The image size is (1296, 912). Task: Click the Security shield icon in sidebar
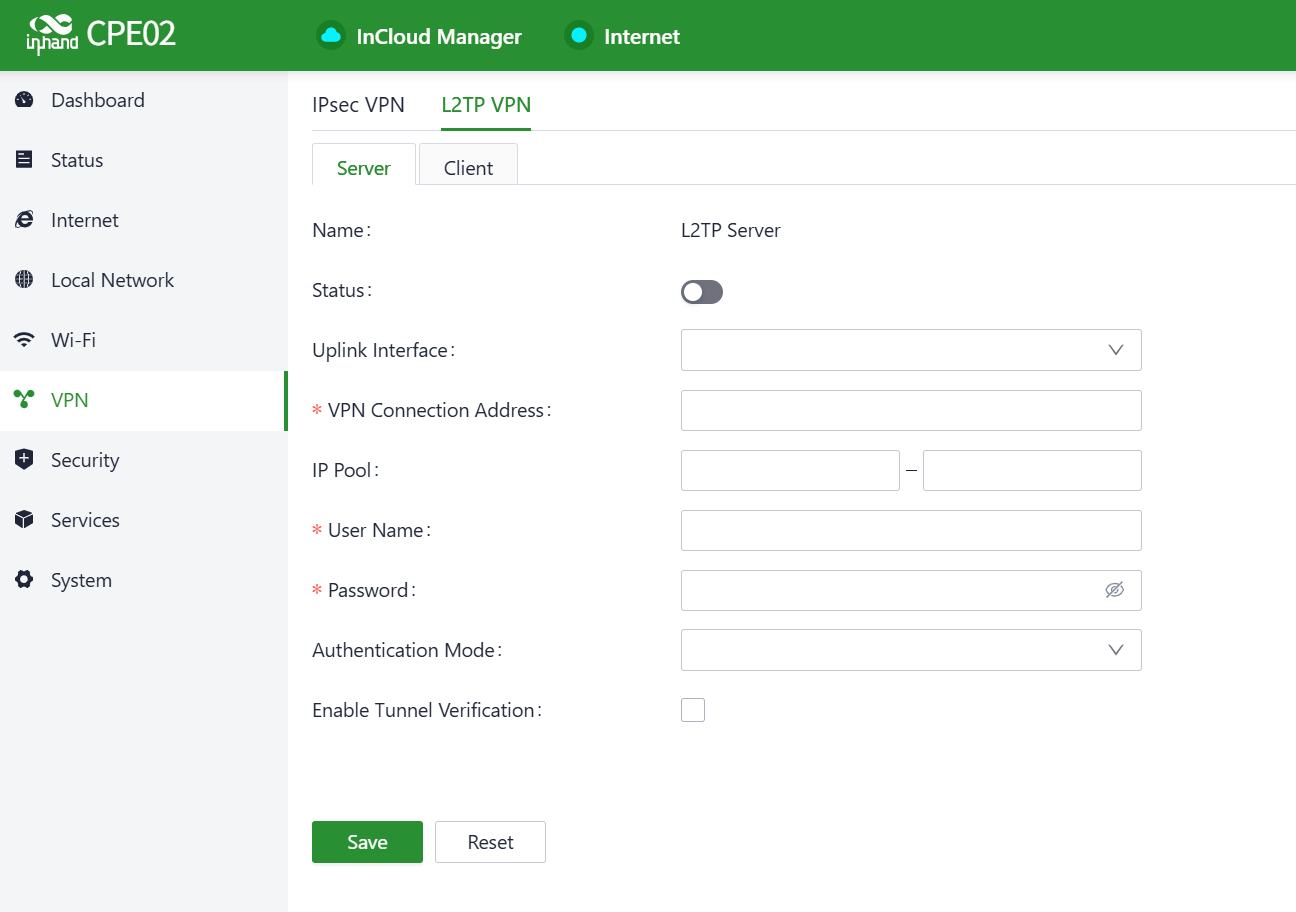(24, 460)
